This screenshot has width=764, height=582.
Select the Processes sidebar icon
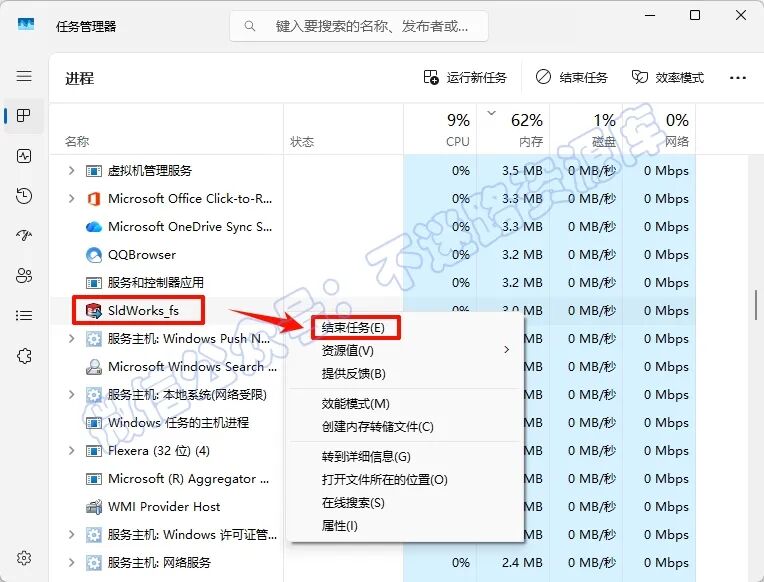coord(24,116)
